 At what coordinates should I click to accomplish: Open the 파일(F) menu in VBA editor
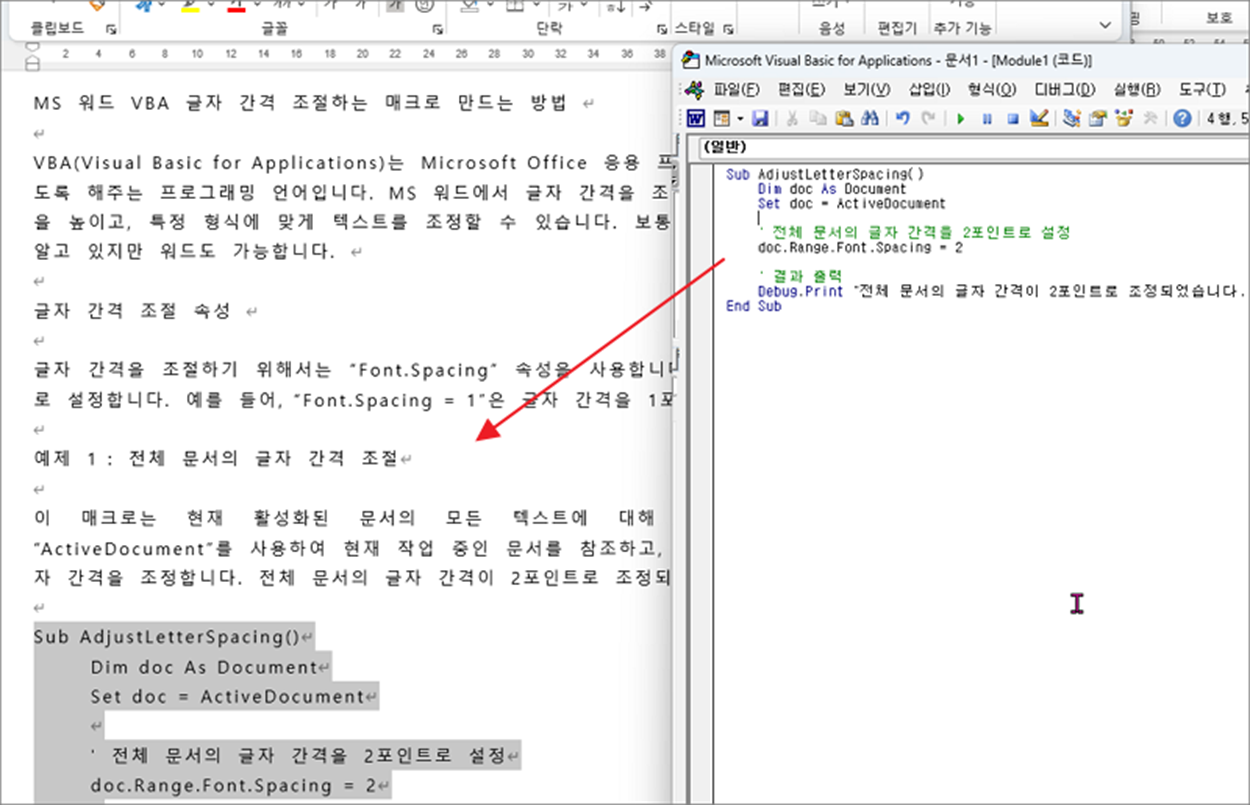point(736,90)
